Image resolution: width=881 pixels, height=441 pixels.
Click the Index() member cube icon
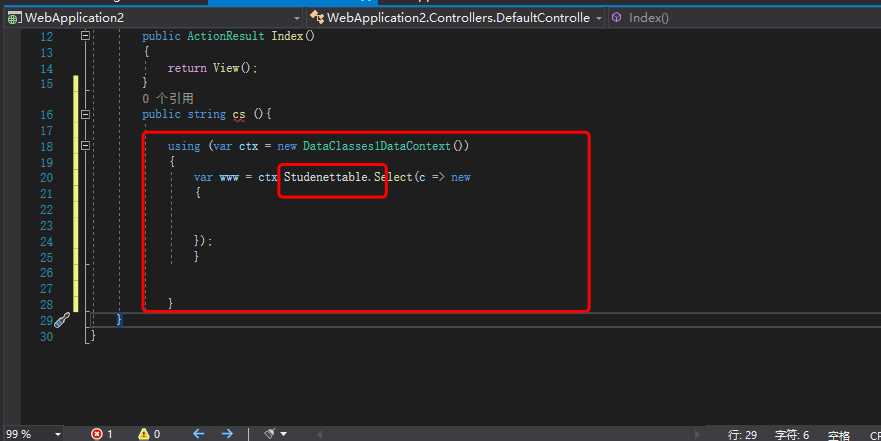(x=616, y=18)
